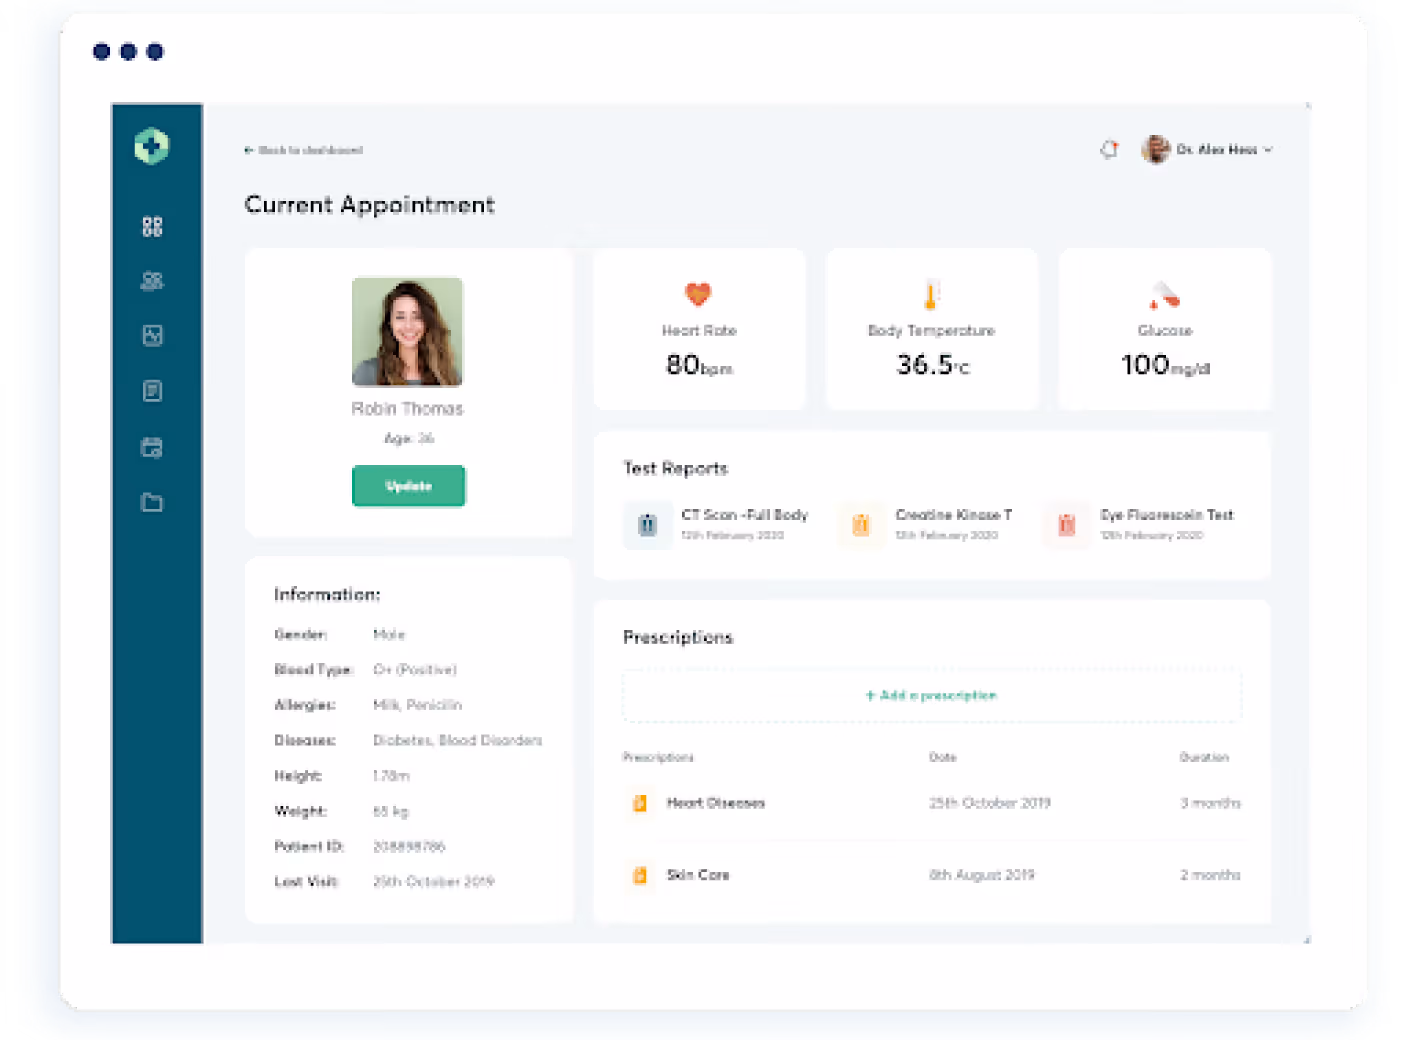Add a prescription using the dashed button
This screenshot has width=1408, height=1040.
click(x=930, y=695)
